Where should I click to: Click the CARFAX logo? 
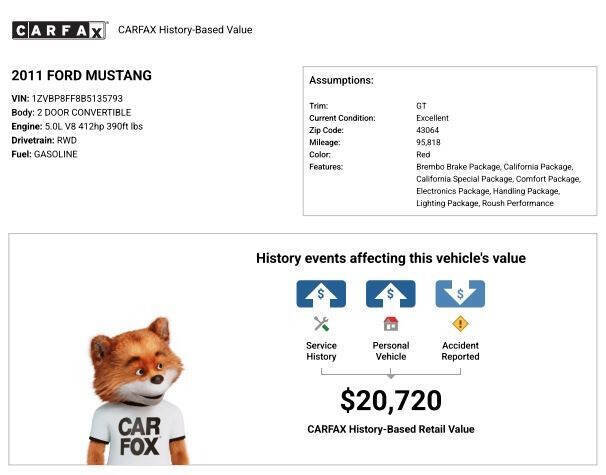click(x=58, y=30)
